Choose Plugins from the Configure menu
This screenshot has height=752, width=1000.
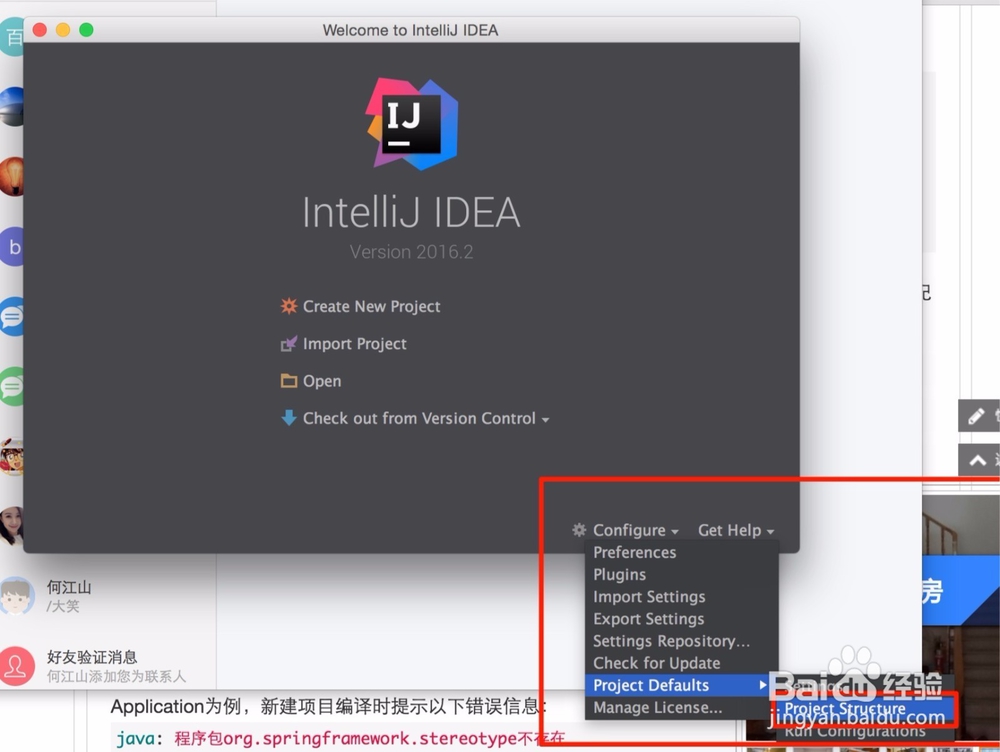(681, 575)
